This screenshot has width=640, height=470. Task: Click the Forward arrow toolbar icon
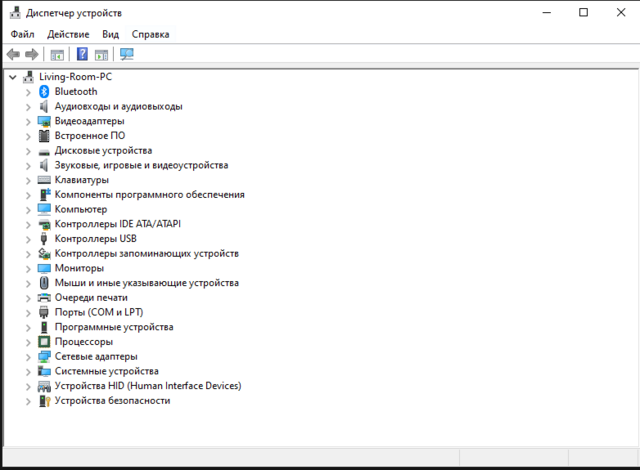click(x=31, y=54)
